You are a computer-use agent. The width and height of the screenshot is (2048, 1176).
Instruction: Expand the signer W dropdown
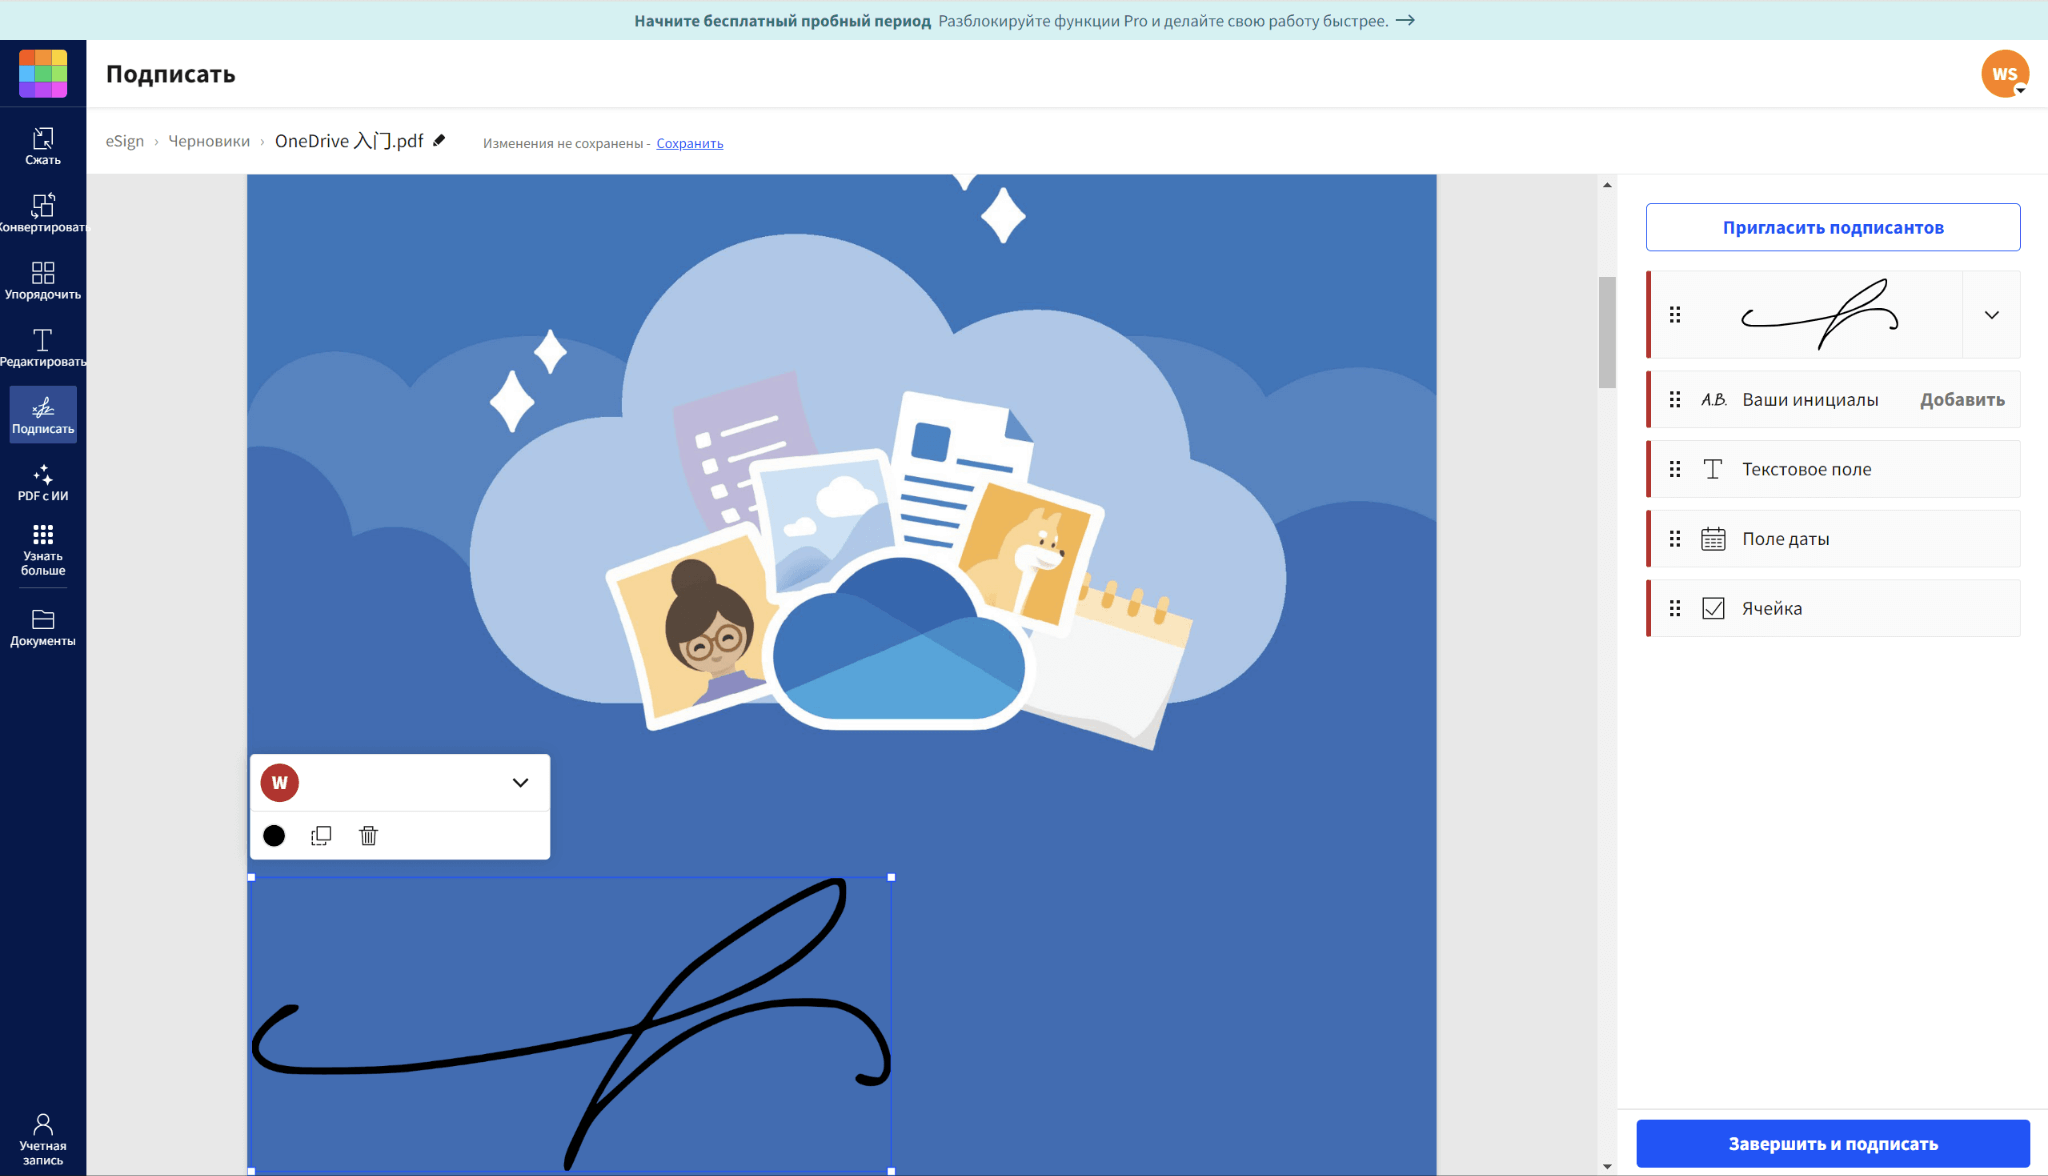pyautogui.click(x=520, y=783)
